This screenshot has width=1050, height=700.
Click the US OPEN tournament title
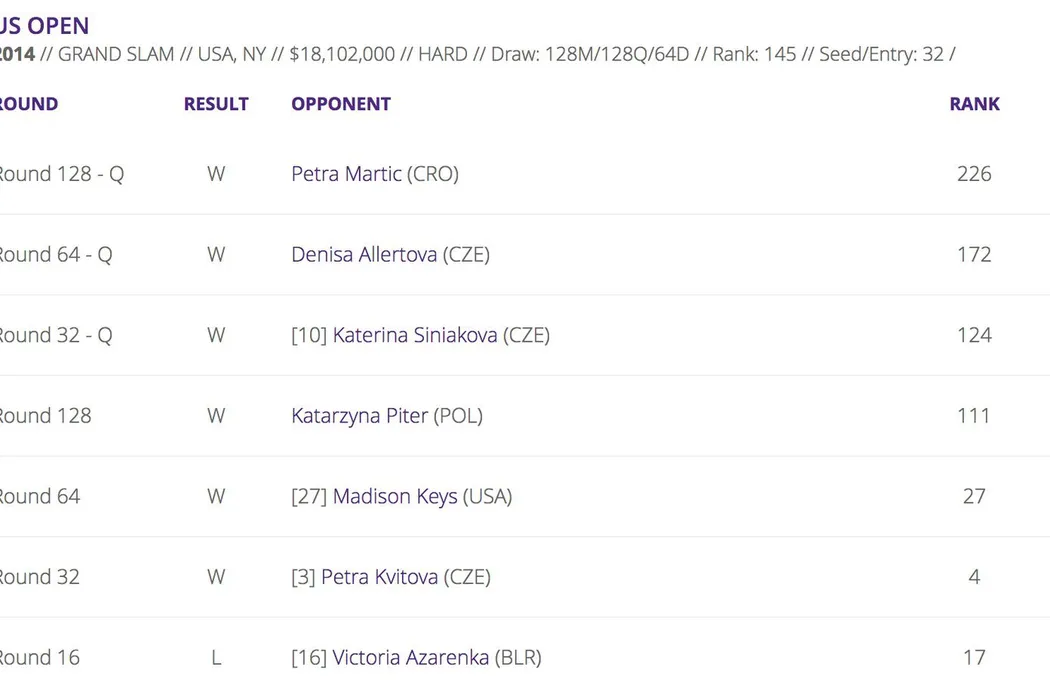[44, 26]
